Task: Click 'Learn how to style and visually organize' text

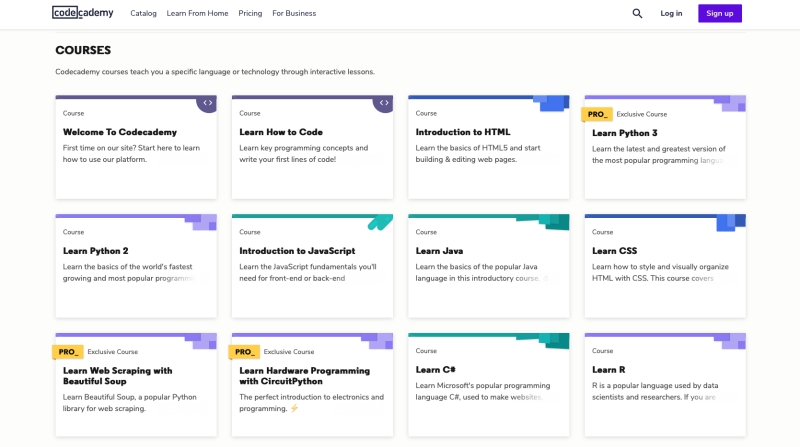Action: 660,272
